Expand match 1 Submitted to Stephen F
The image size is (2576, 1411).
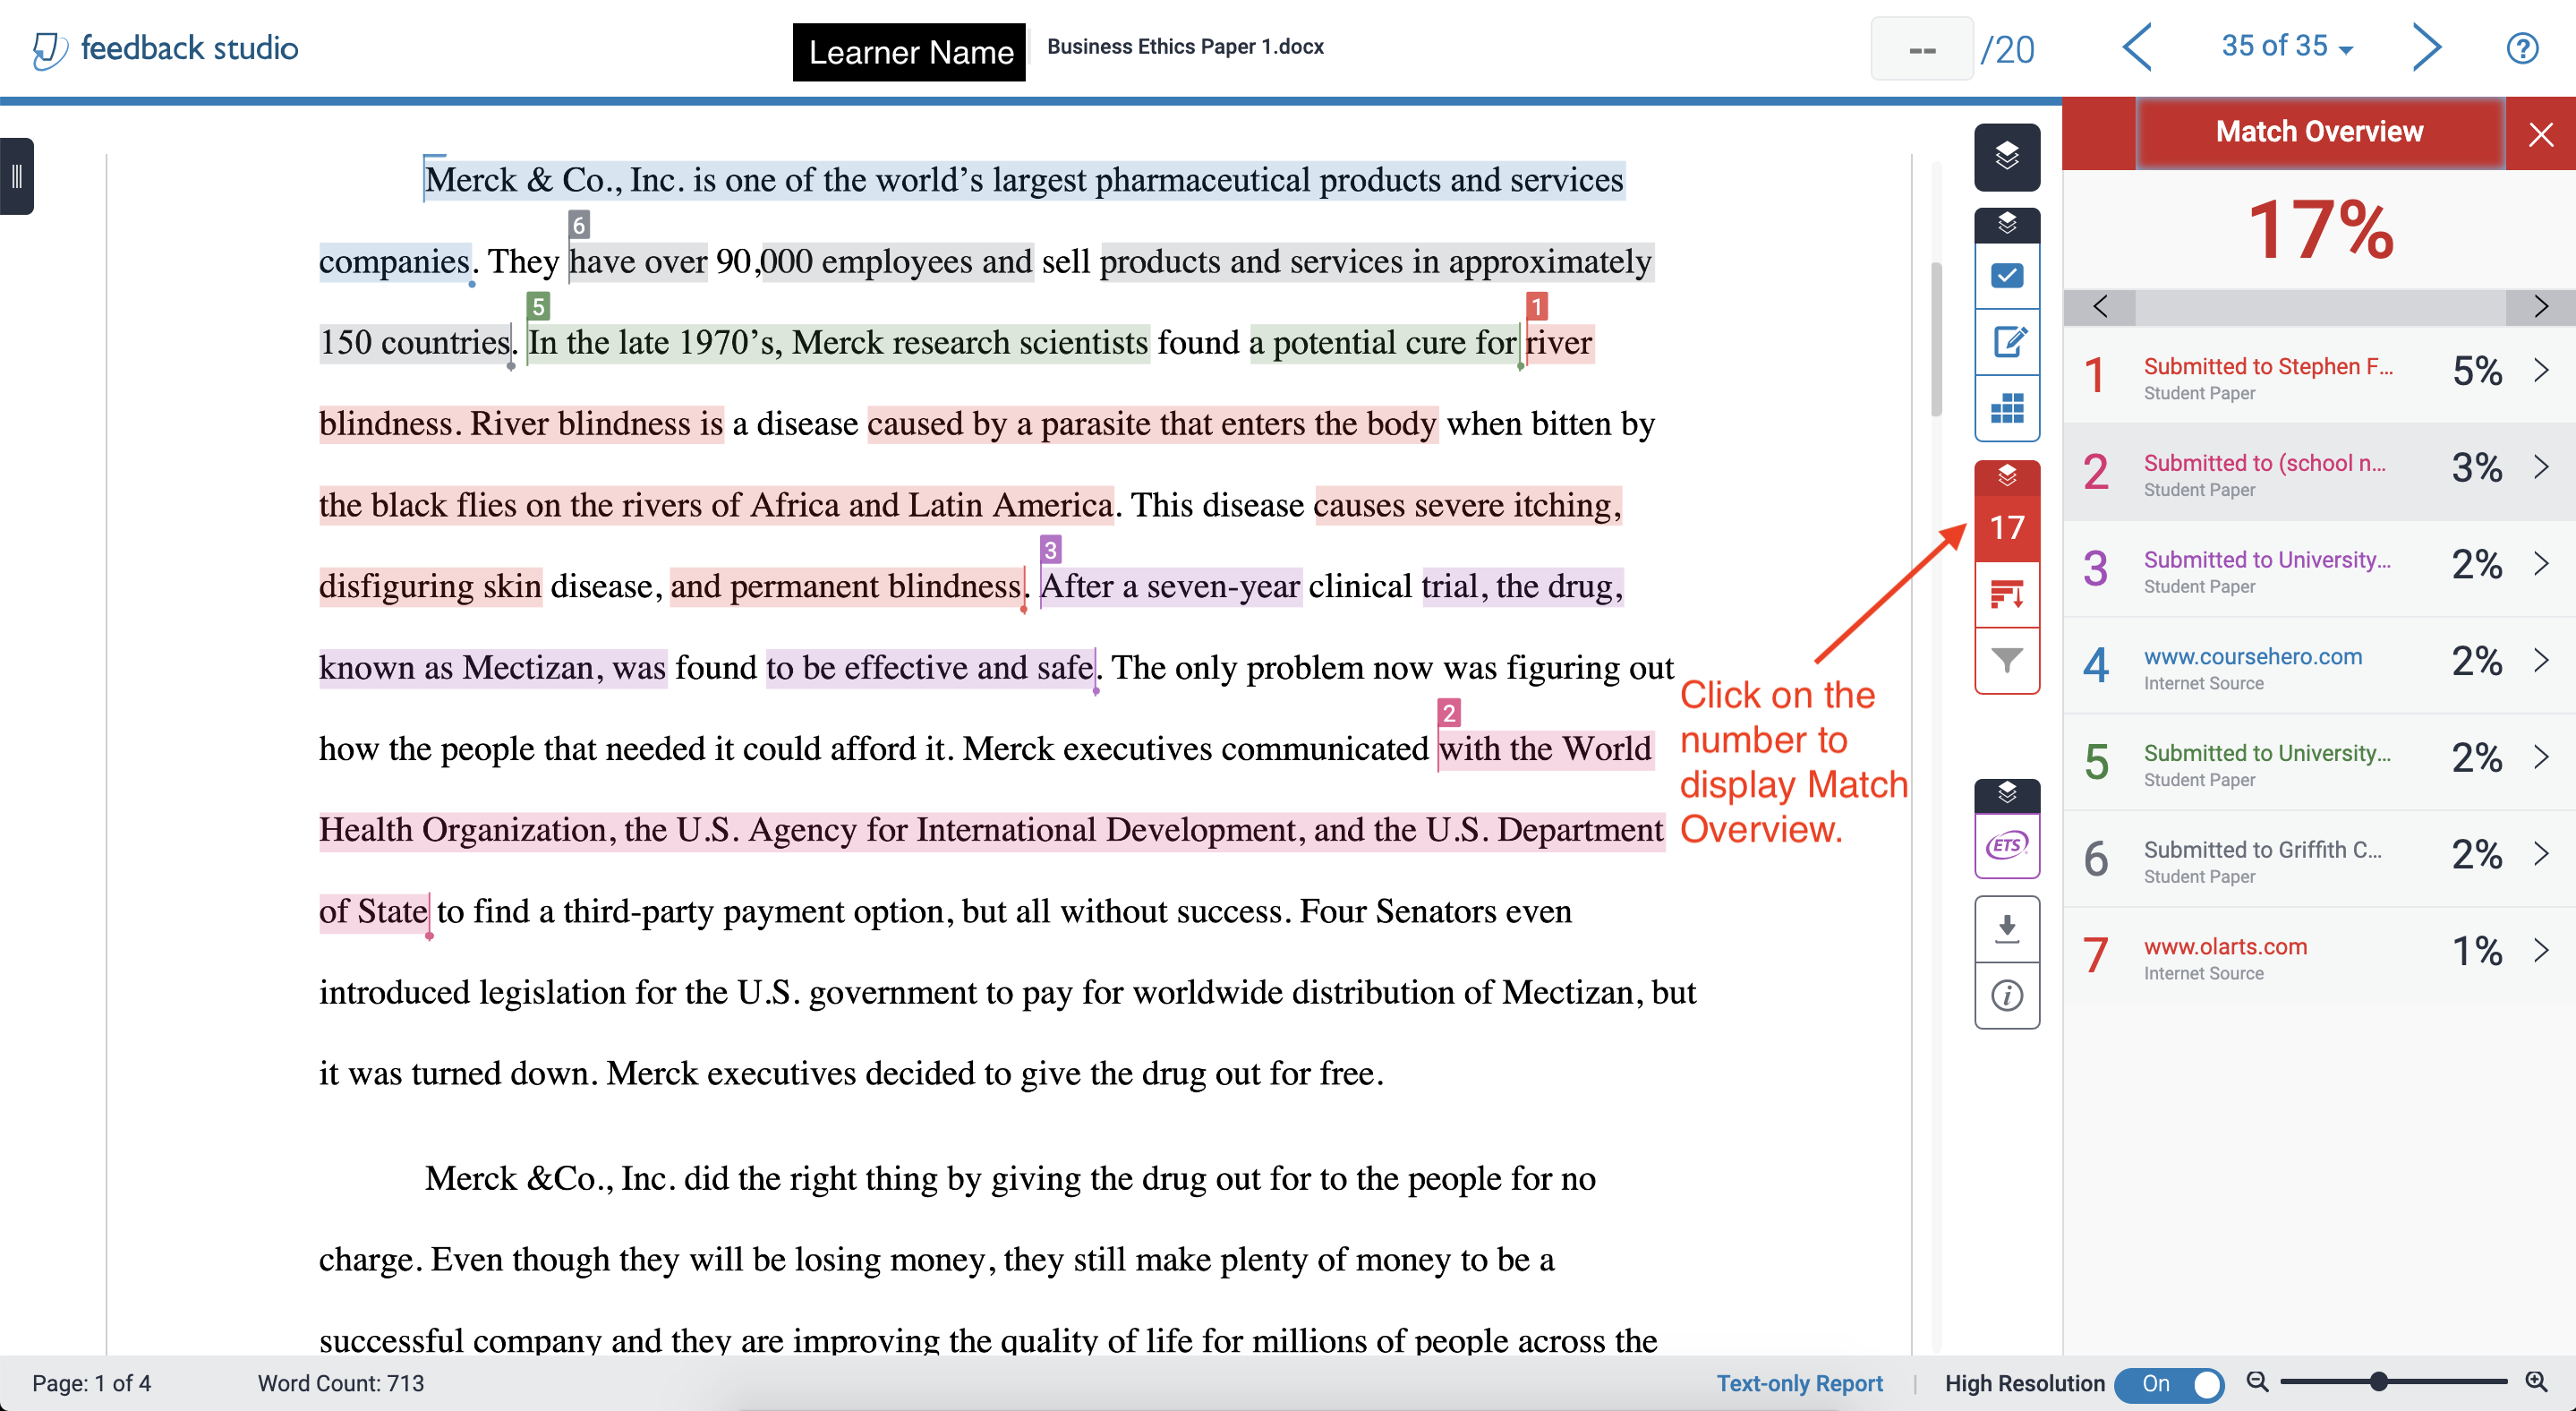pos(2541,371)
